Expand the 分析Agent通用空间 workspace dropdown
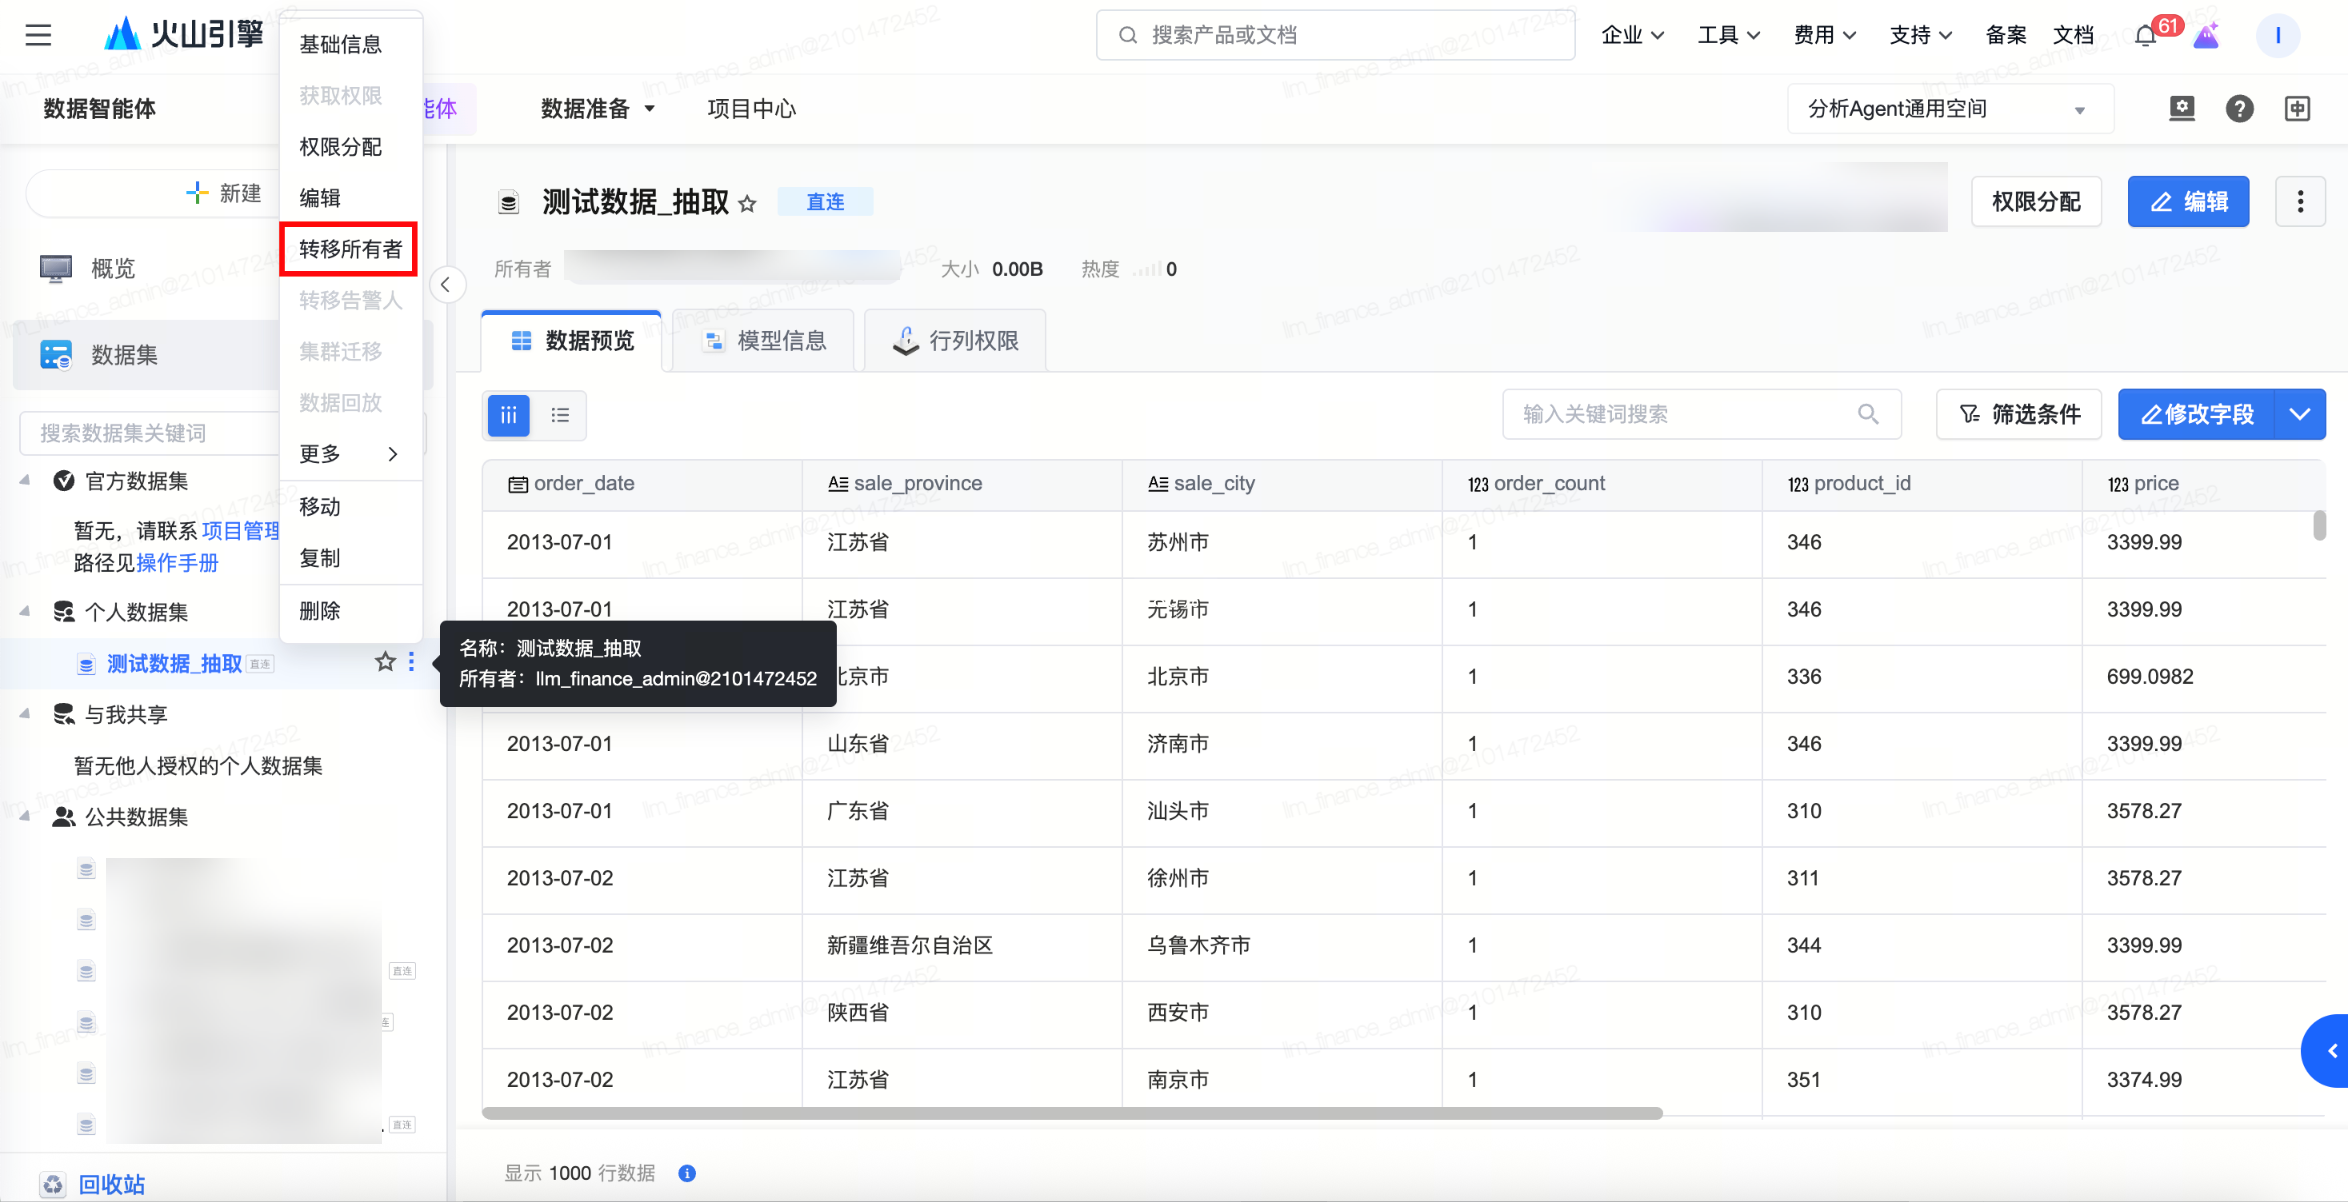2348x1202 pixels. [2079, 110]
